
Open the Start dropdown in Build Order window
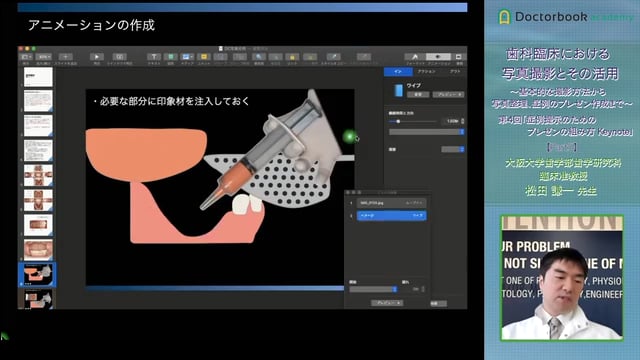373,289
